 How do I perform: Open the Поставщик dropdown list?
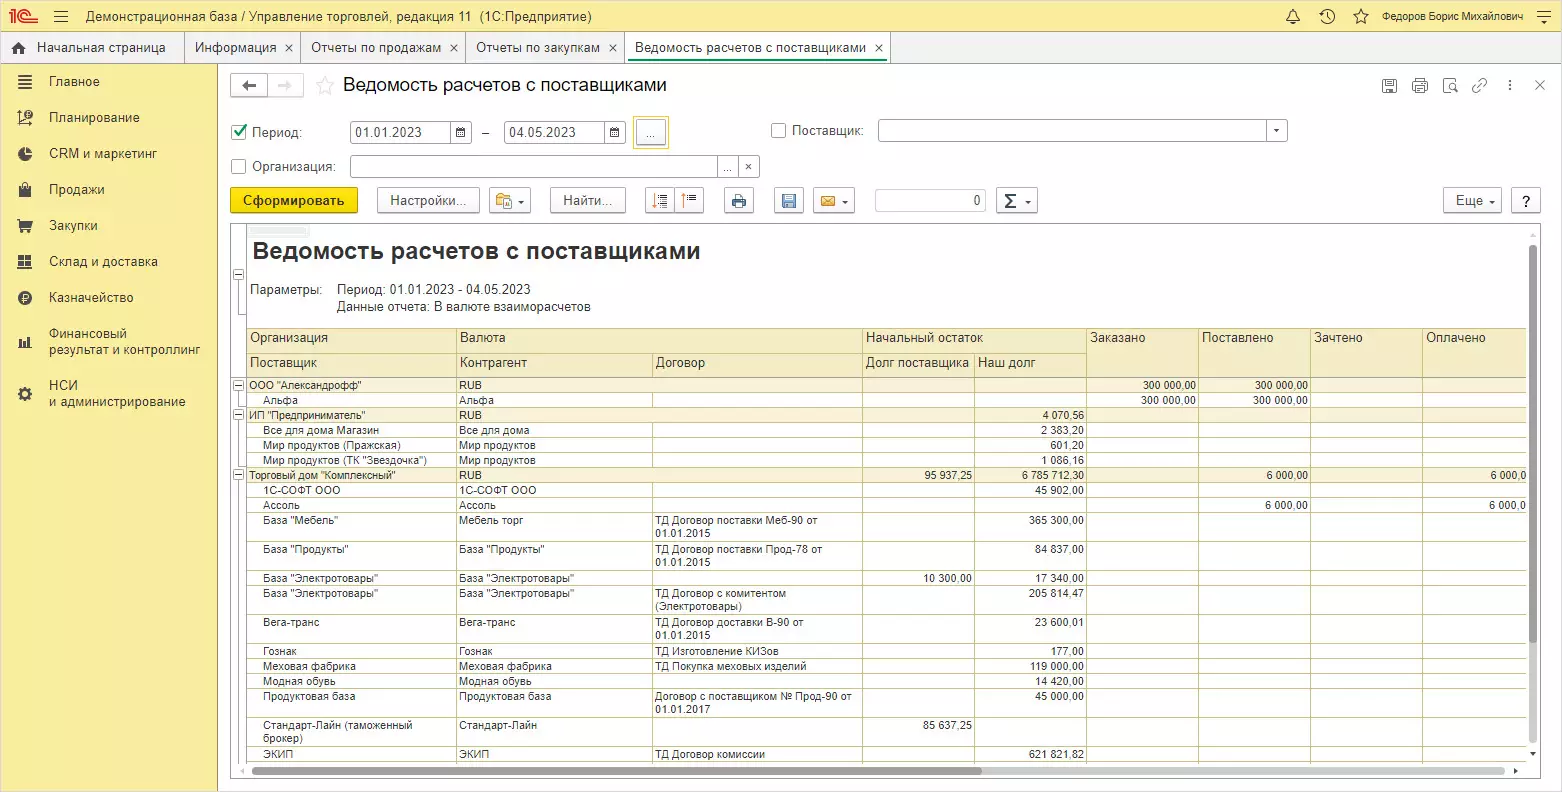(x=1276, y=131)
